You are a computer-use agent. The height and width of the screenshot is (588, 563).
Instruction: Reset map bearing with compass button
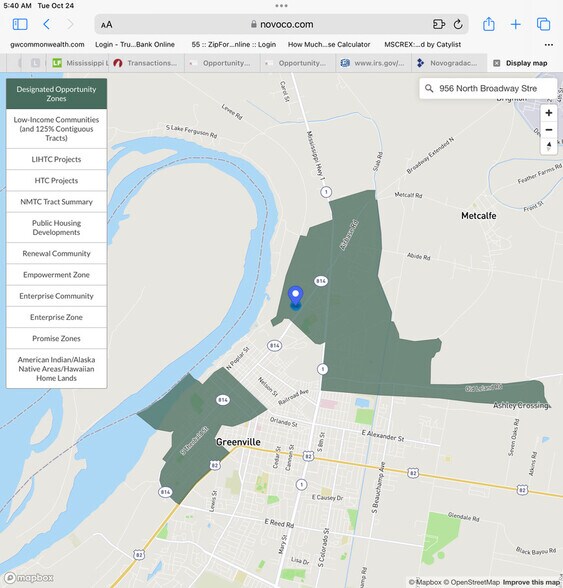click(549, 146)
